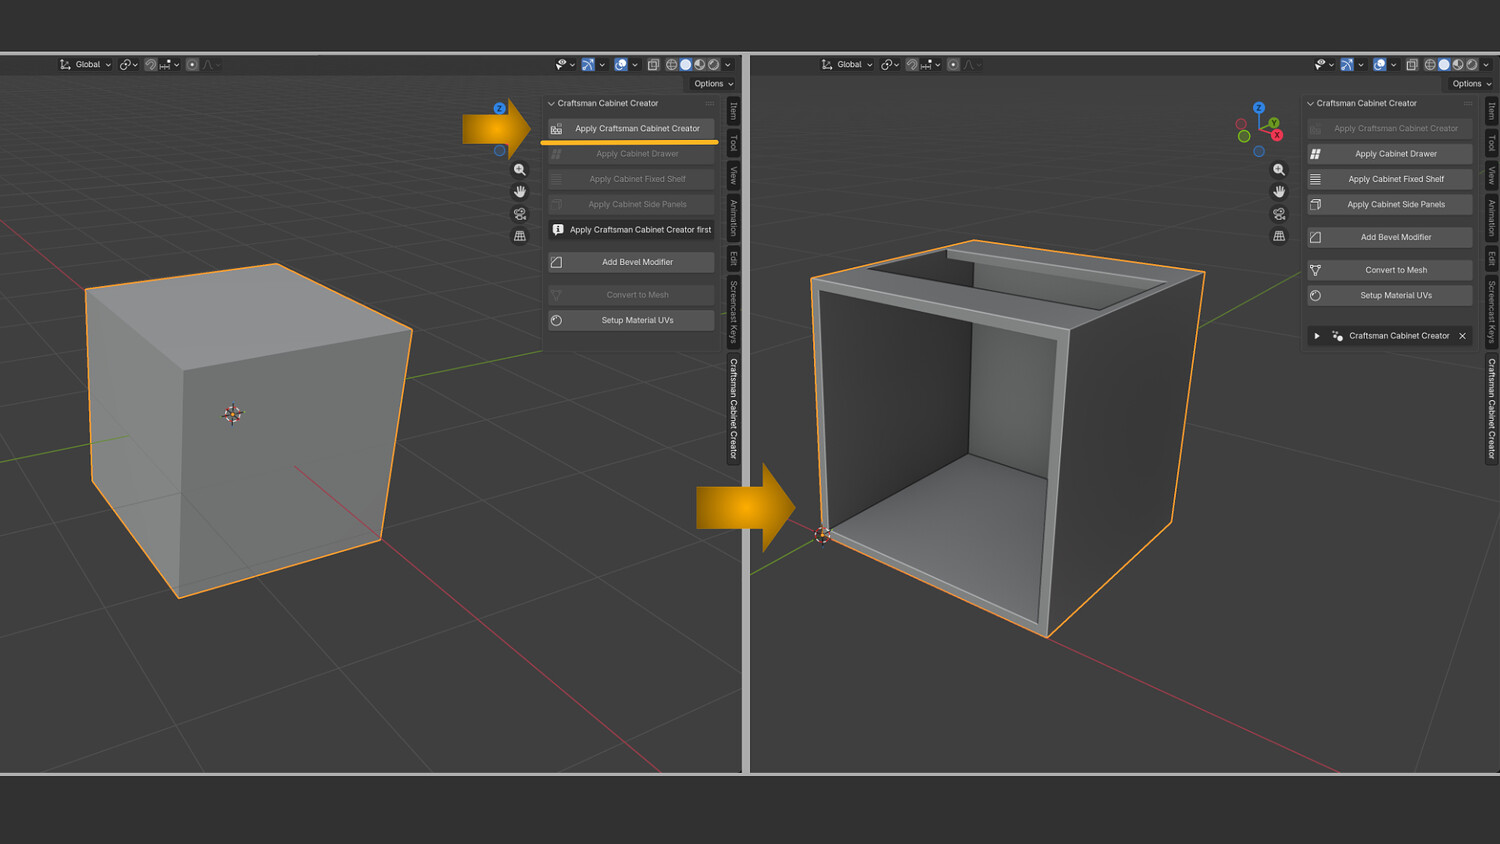Image resolution: width=1500 pixels, height=844 pixels.
Task: Click the Zoom view icon in left viewport
Action: (520, 170)
